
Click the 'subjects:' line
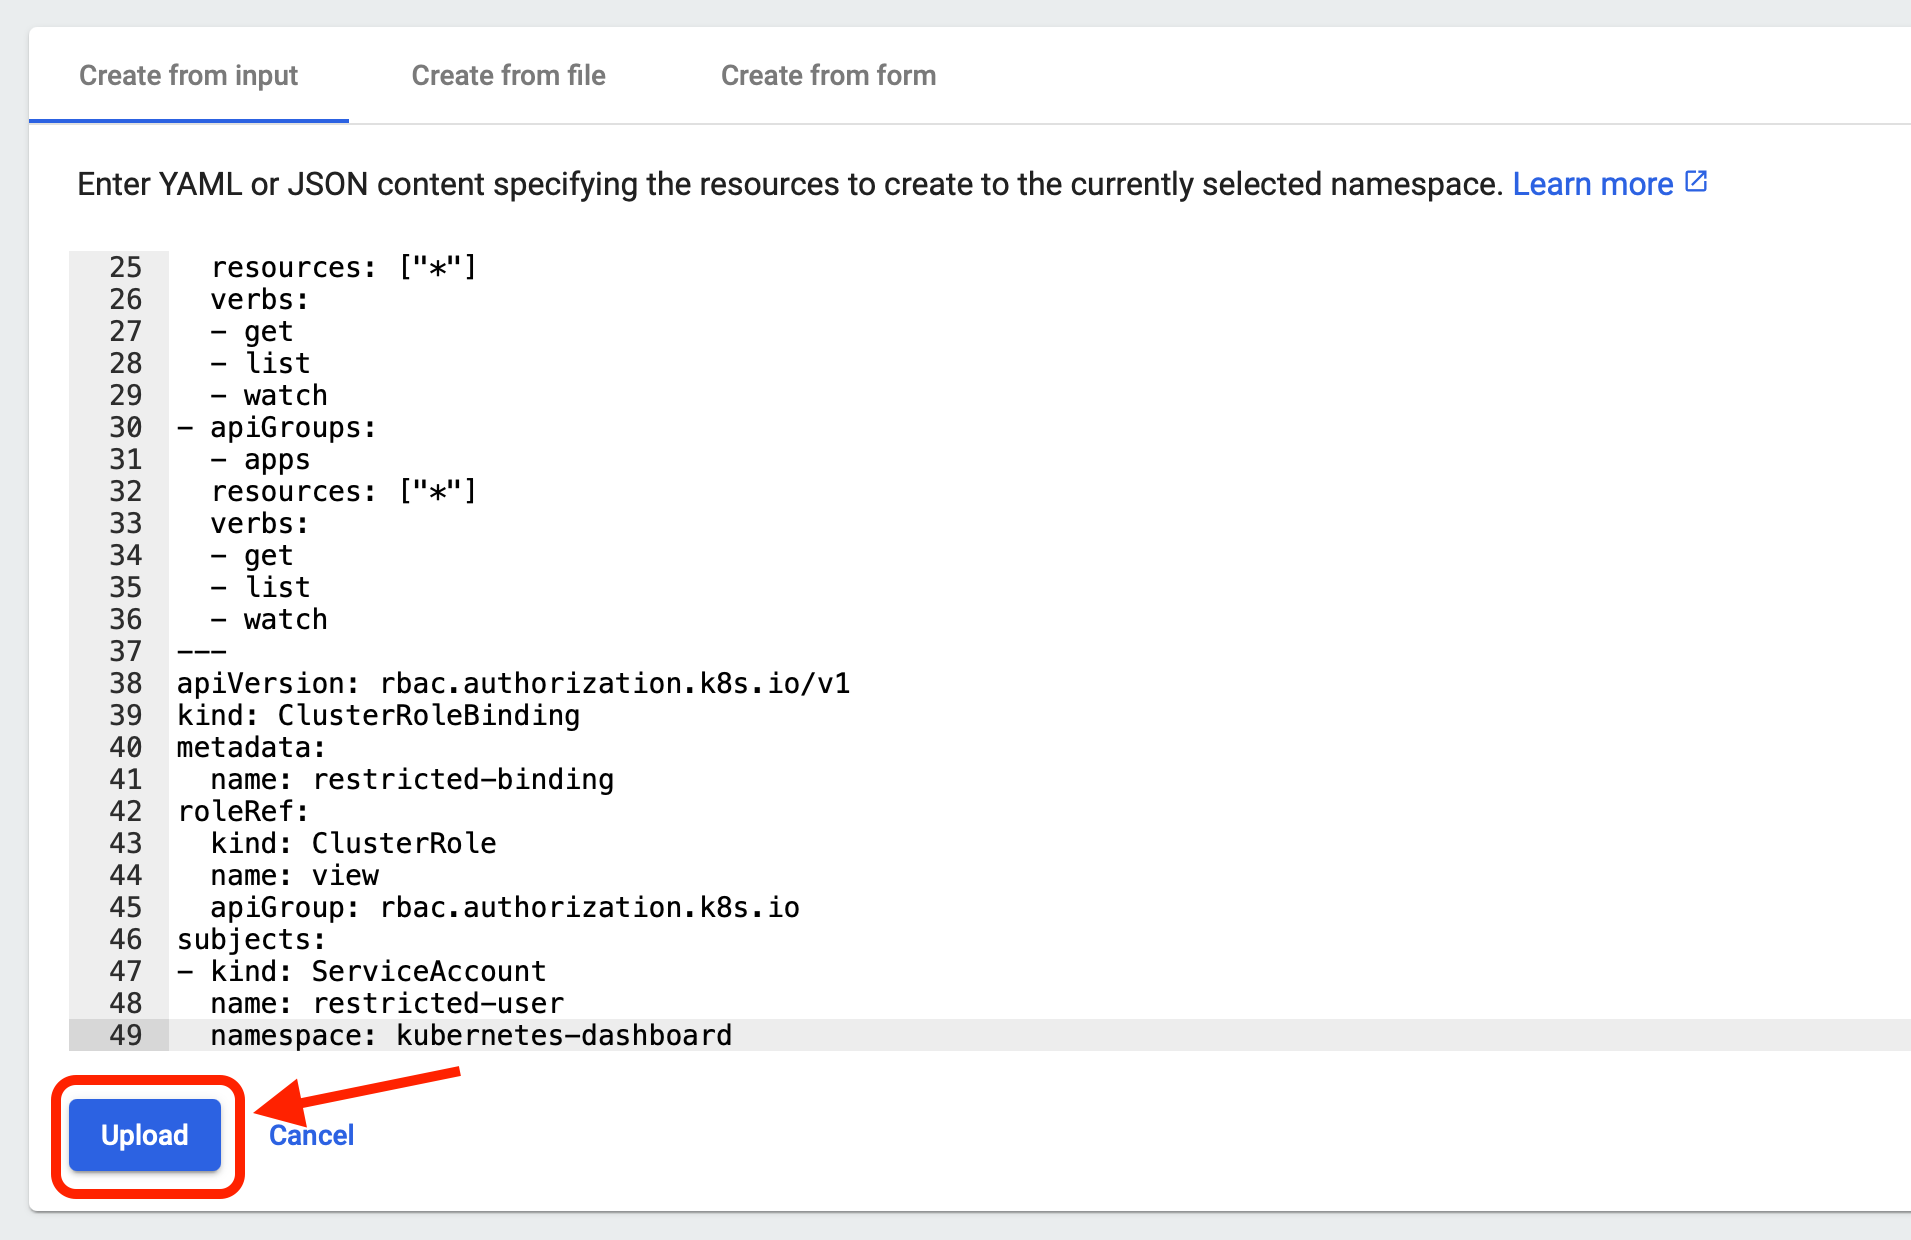click(x=251, y=939)
